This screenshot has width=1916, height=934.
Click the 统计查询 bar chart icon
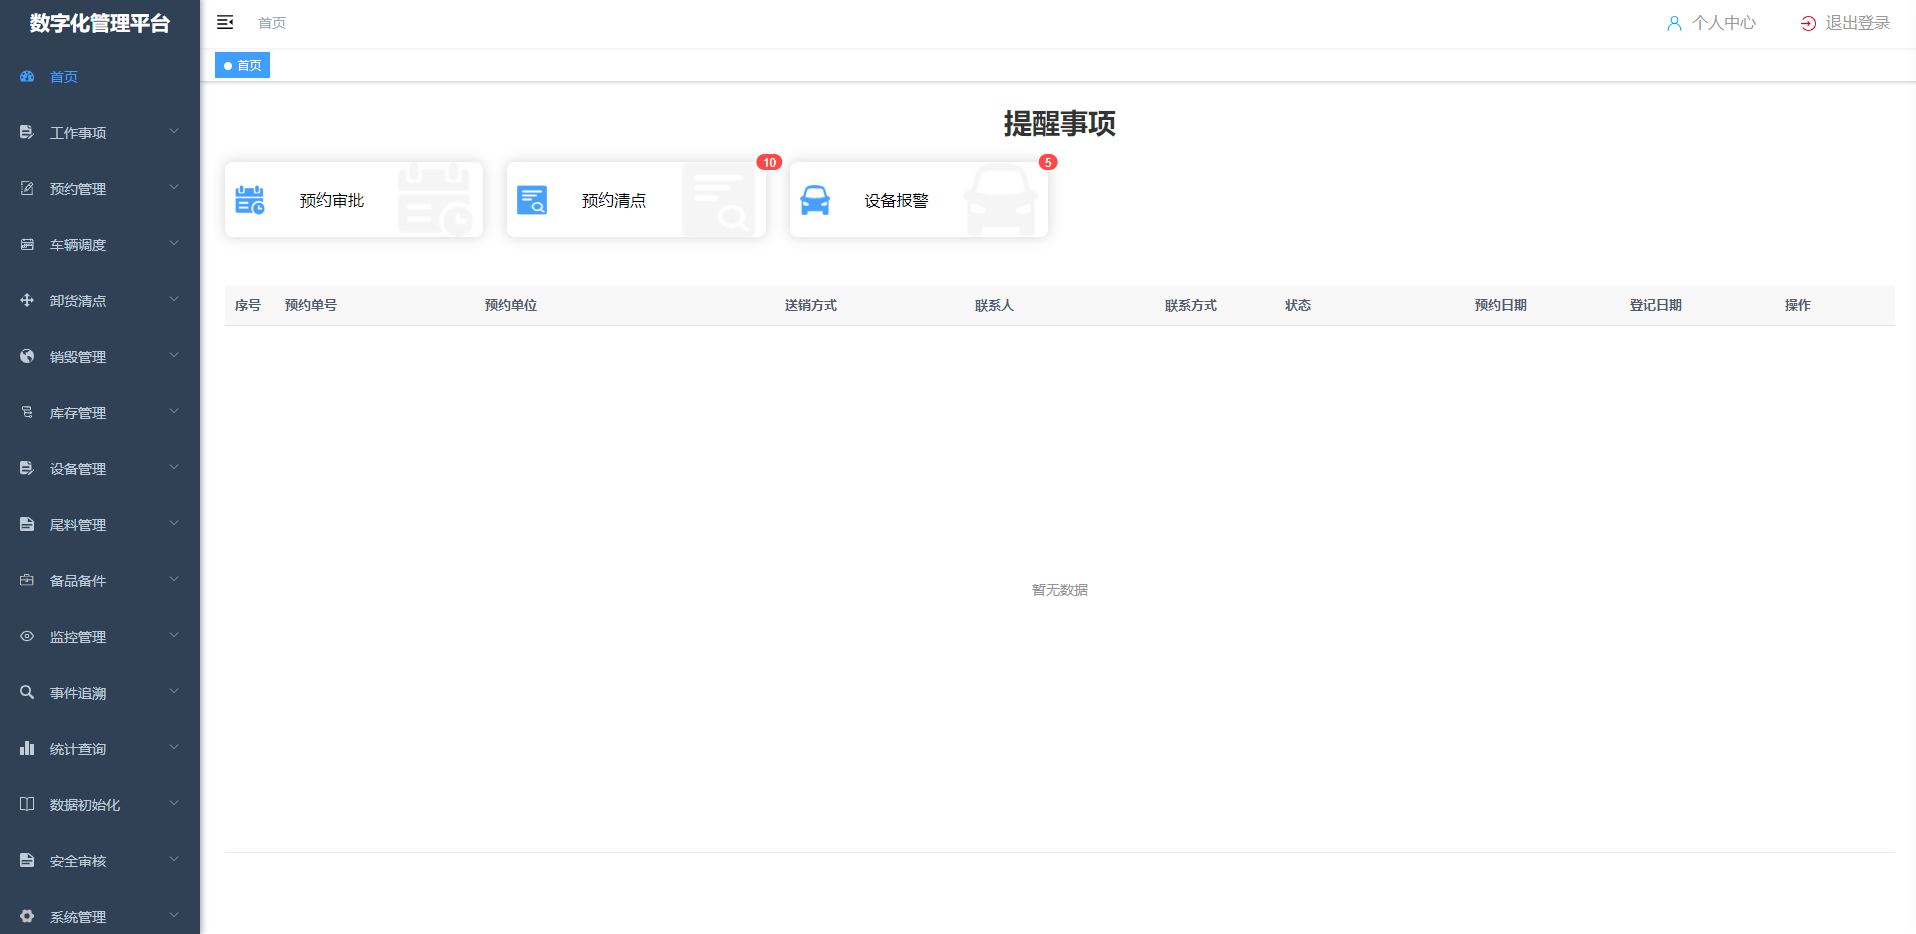27,748
